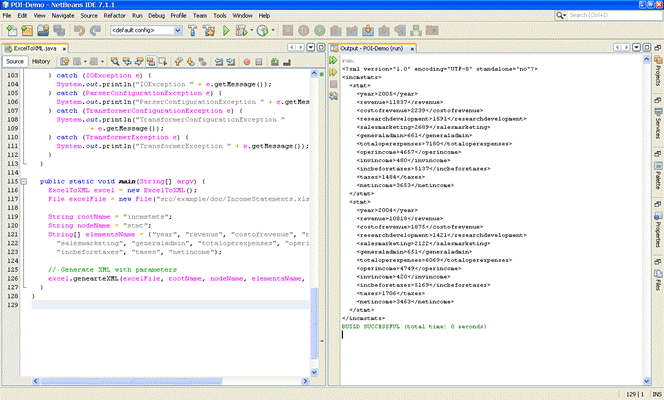The image size is (664, 400).
Task: Click the Uncomment icon in editor toolbar
Action: pos(287,62)
